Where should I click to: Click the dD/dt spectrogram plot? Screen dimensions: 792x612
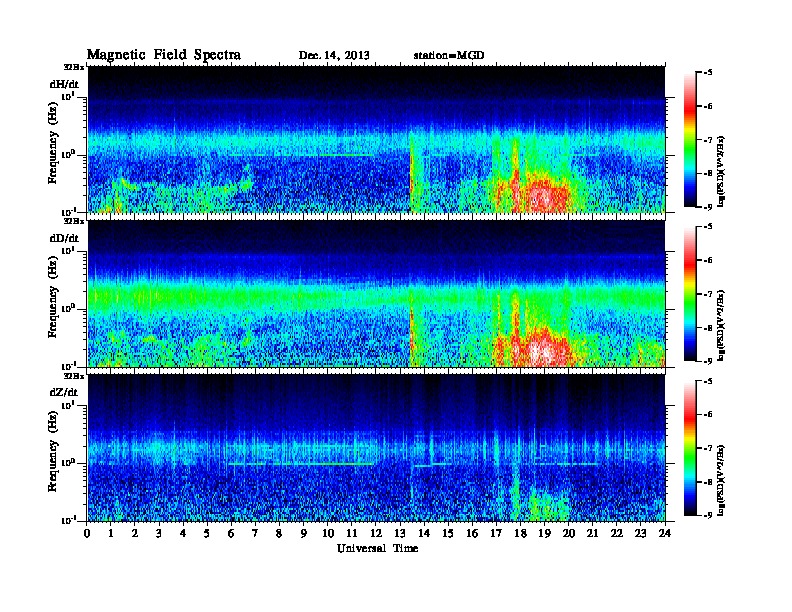376,293
